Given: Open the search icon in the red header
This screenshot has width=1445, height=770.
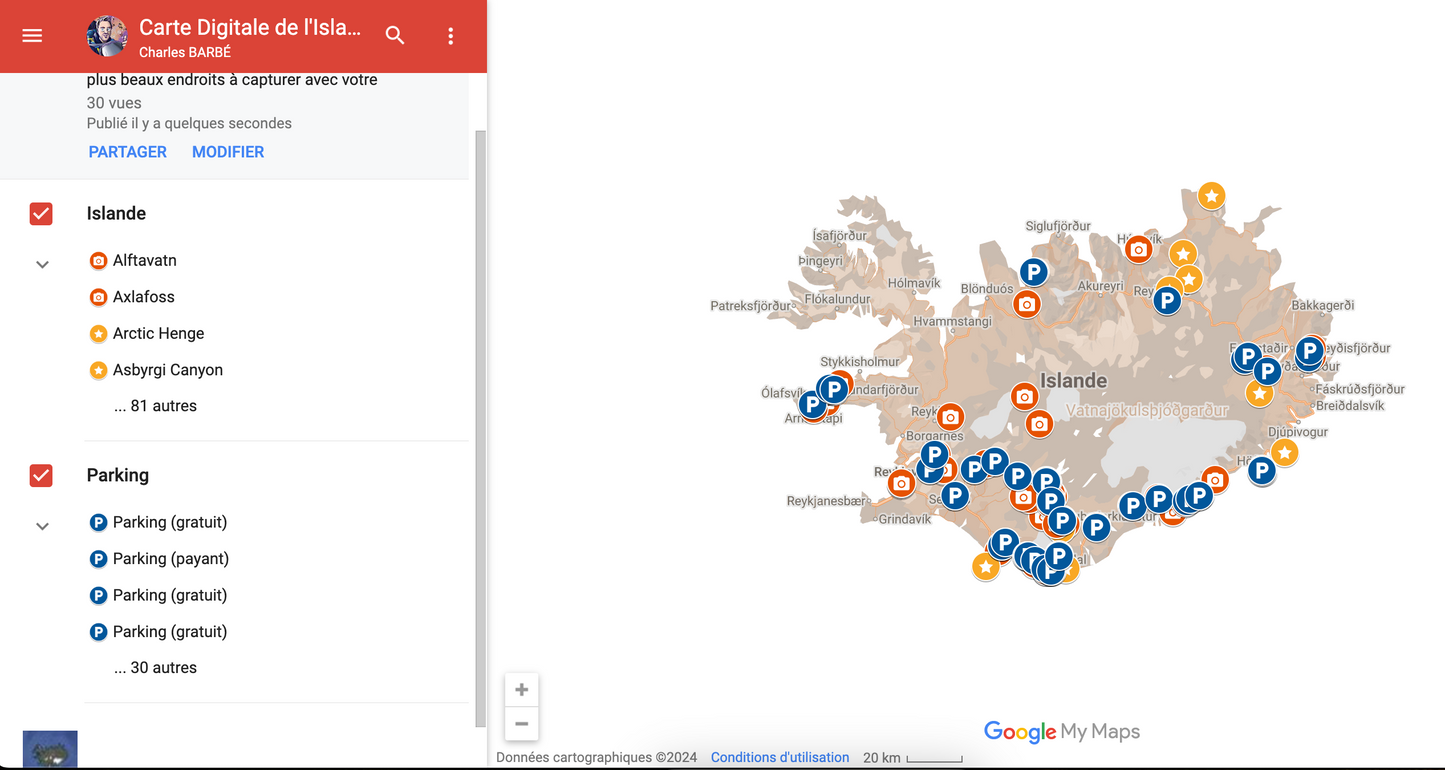Looking at the screenshot, I should (395, 35).
